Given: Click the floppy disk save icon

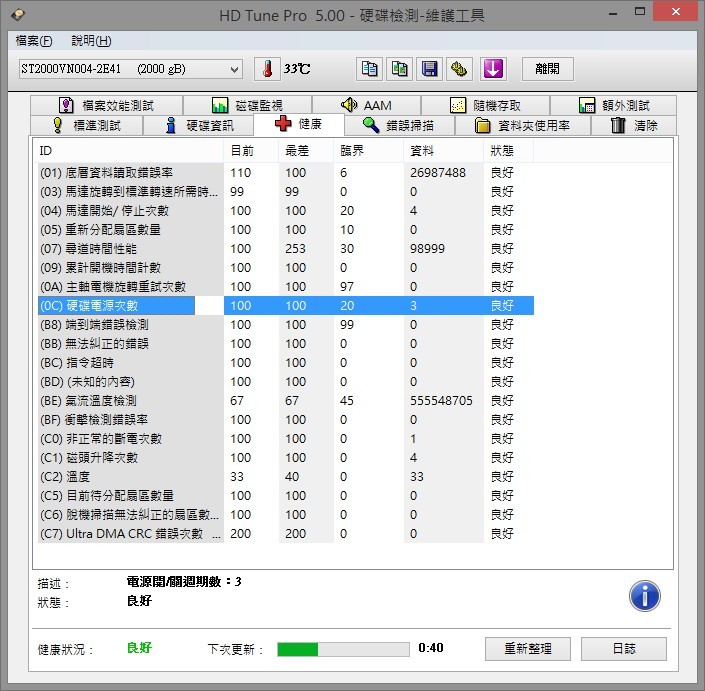Looking at the screenshot, I should pyautogui.click(x=429, y=69).
